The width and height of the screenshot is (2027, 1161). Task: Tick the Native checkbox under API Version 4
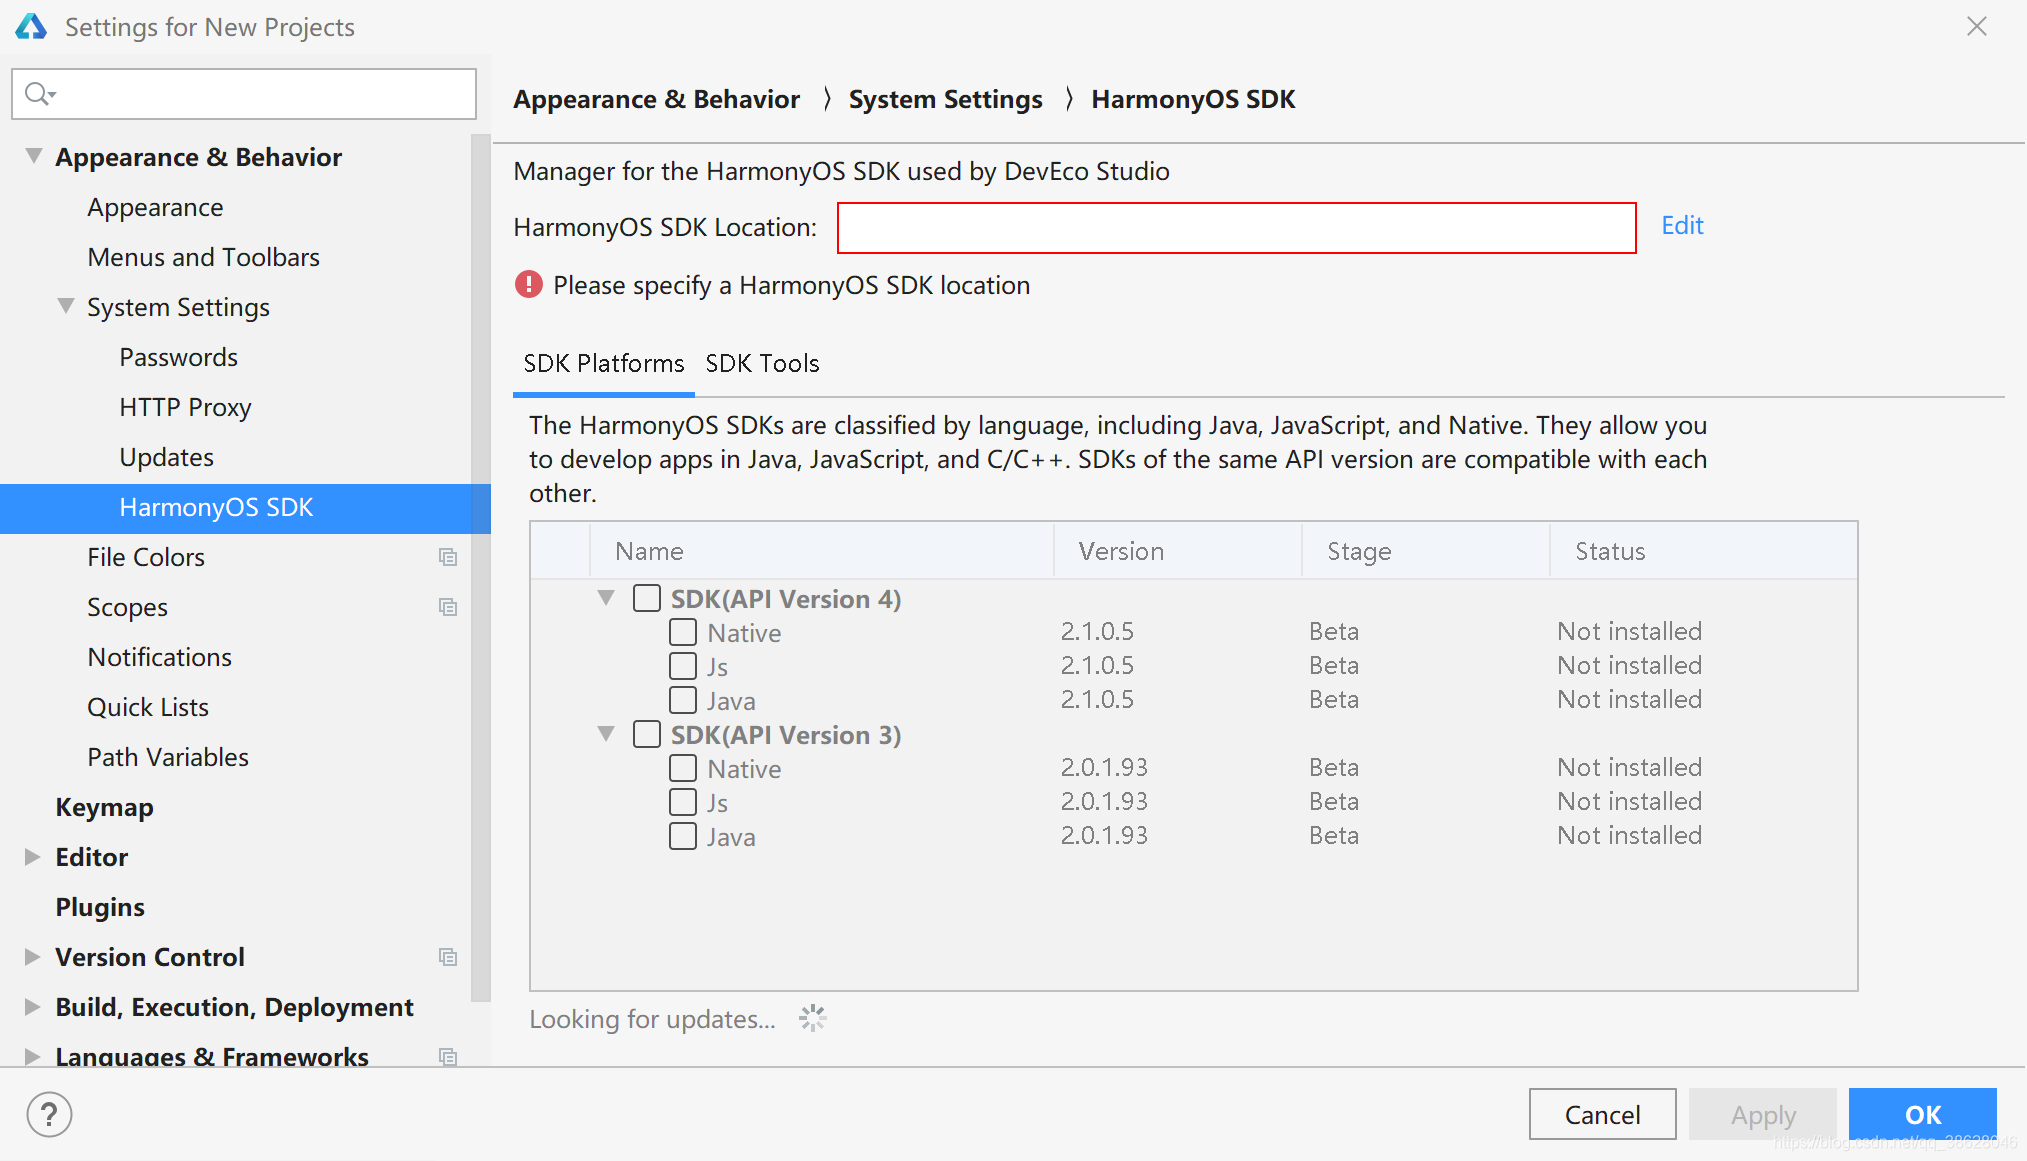click(683, 632)
